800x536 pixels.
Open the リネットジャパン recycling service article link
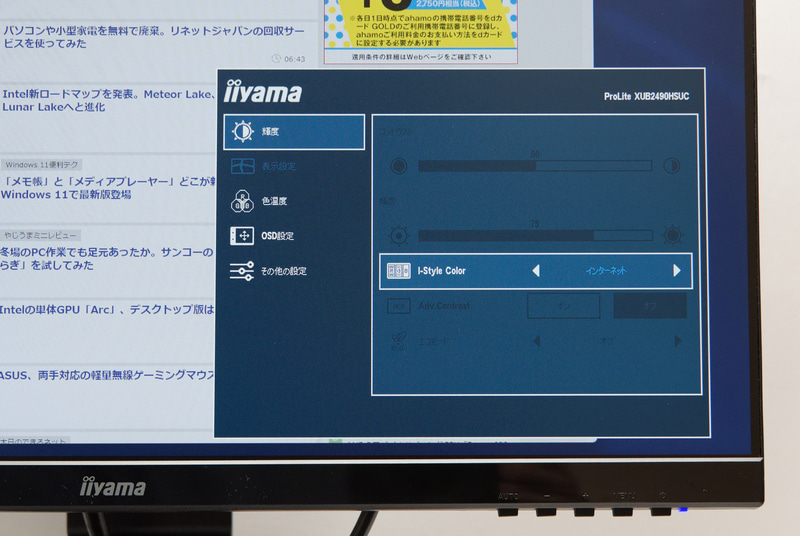point(153,37)
